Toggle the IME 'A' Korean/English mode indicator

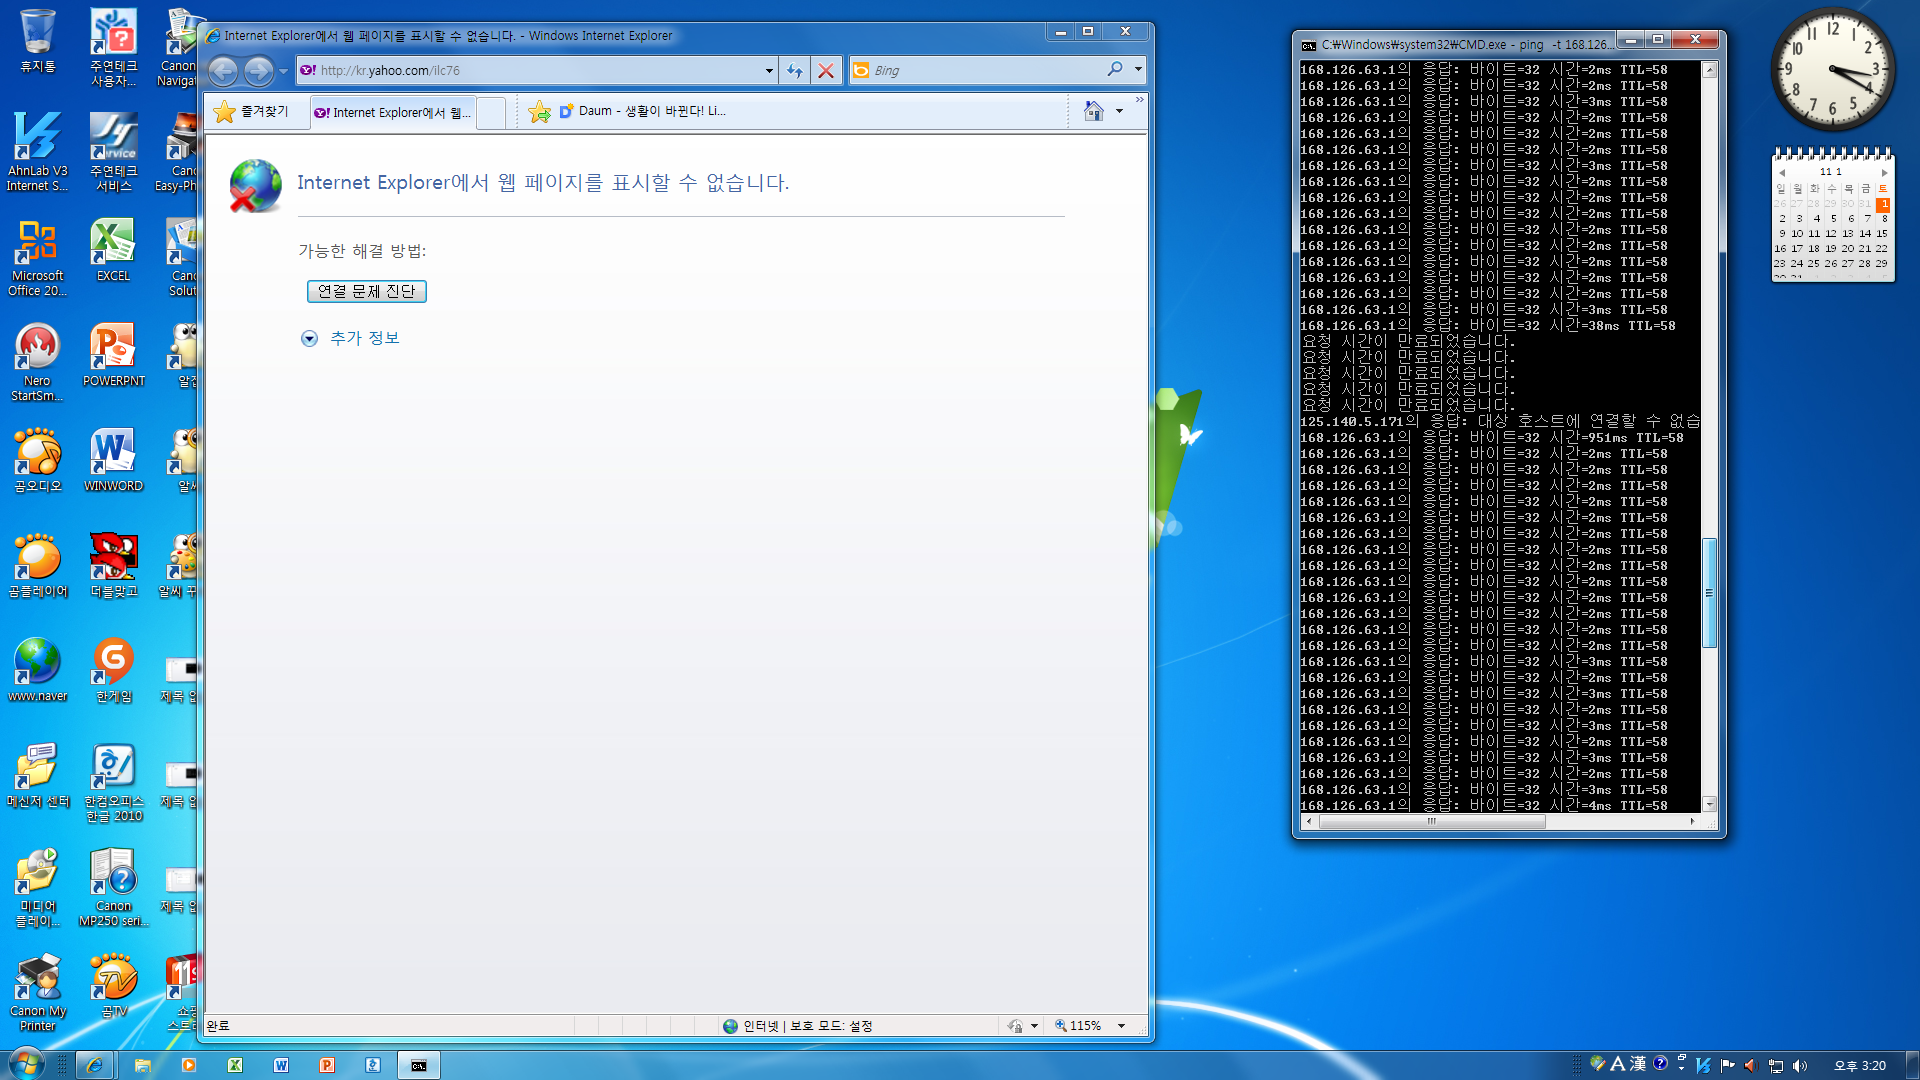pyautogui.click(x=1618, y=1064)
